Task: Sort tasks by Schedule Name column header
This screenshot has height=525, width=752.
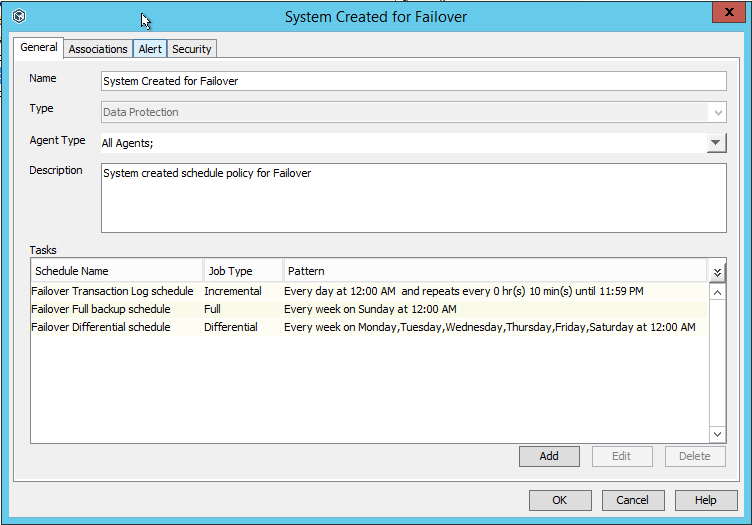Action: pos(115,271)
